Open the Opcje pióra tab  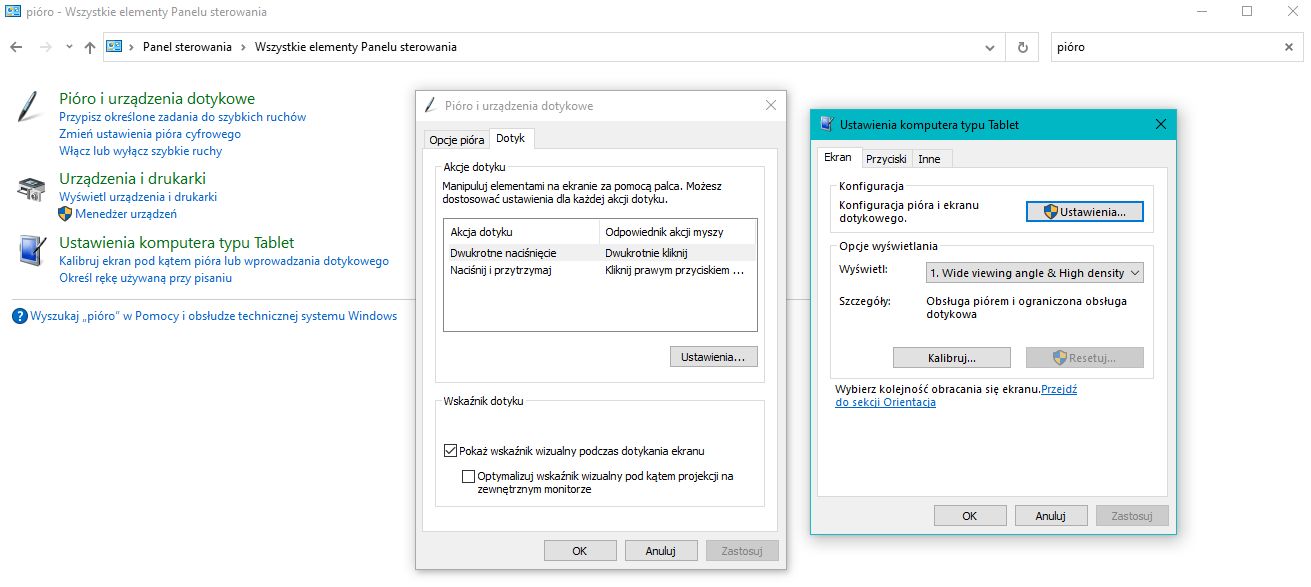click(x=456, y=139)
